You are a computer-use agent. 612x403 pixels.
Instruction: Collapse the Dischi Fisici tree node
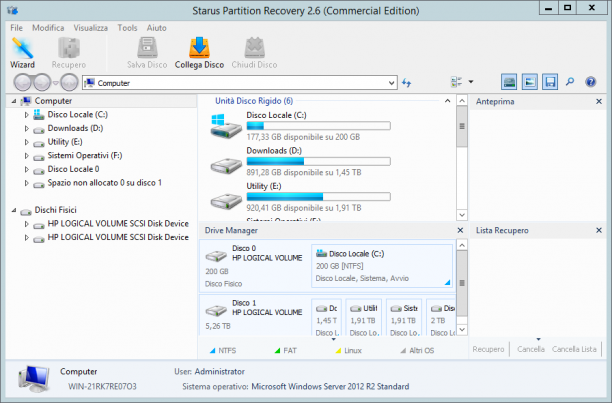point(14,210)
